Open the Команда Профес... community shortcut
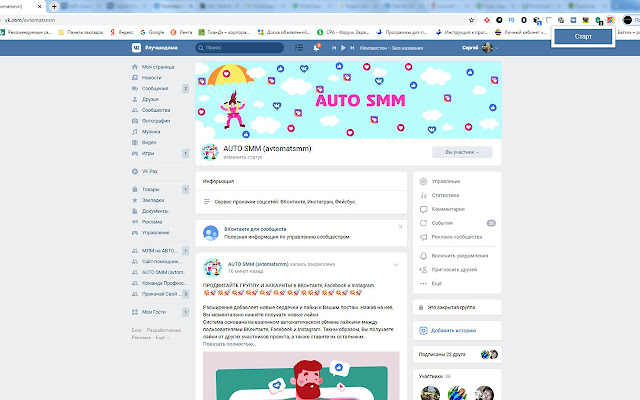 tap(163, 283)
